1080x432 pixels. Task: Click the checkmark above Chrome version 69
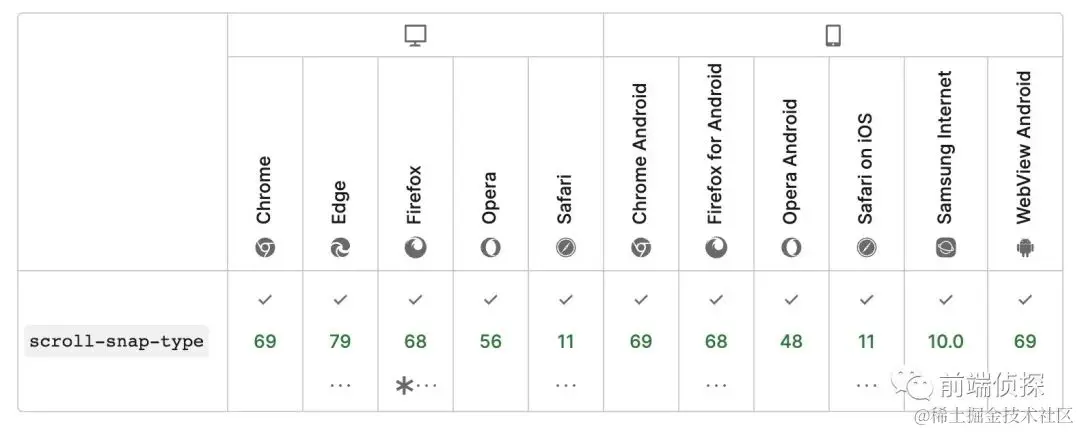click(x=265, y=299)
